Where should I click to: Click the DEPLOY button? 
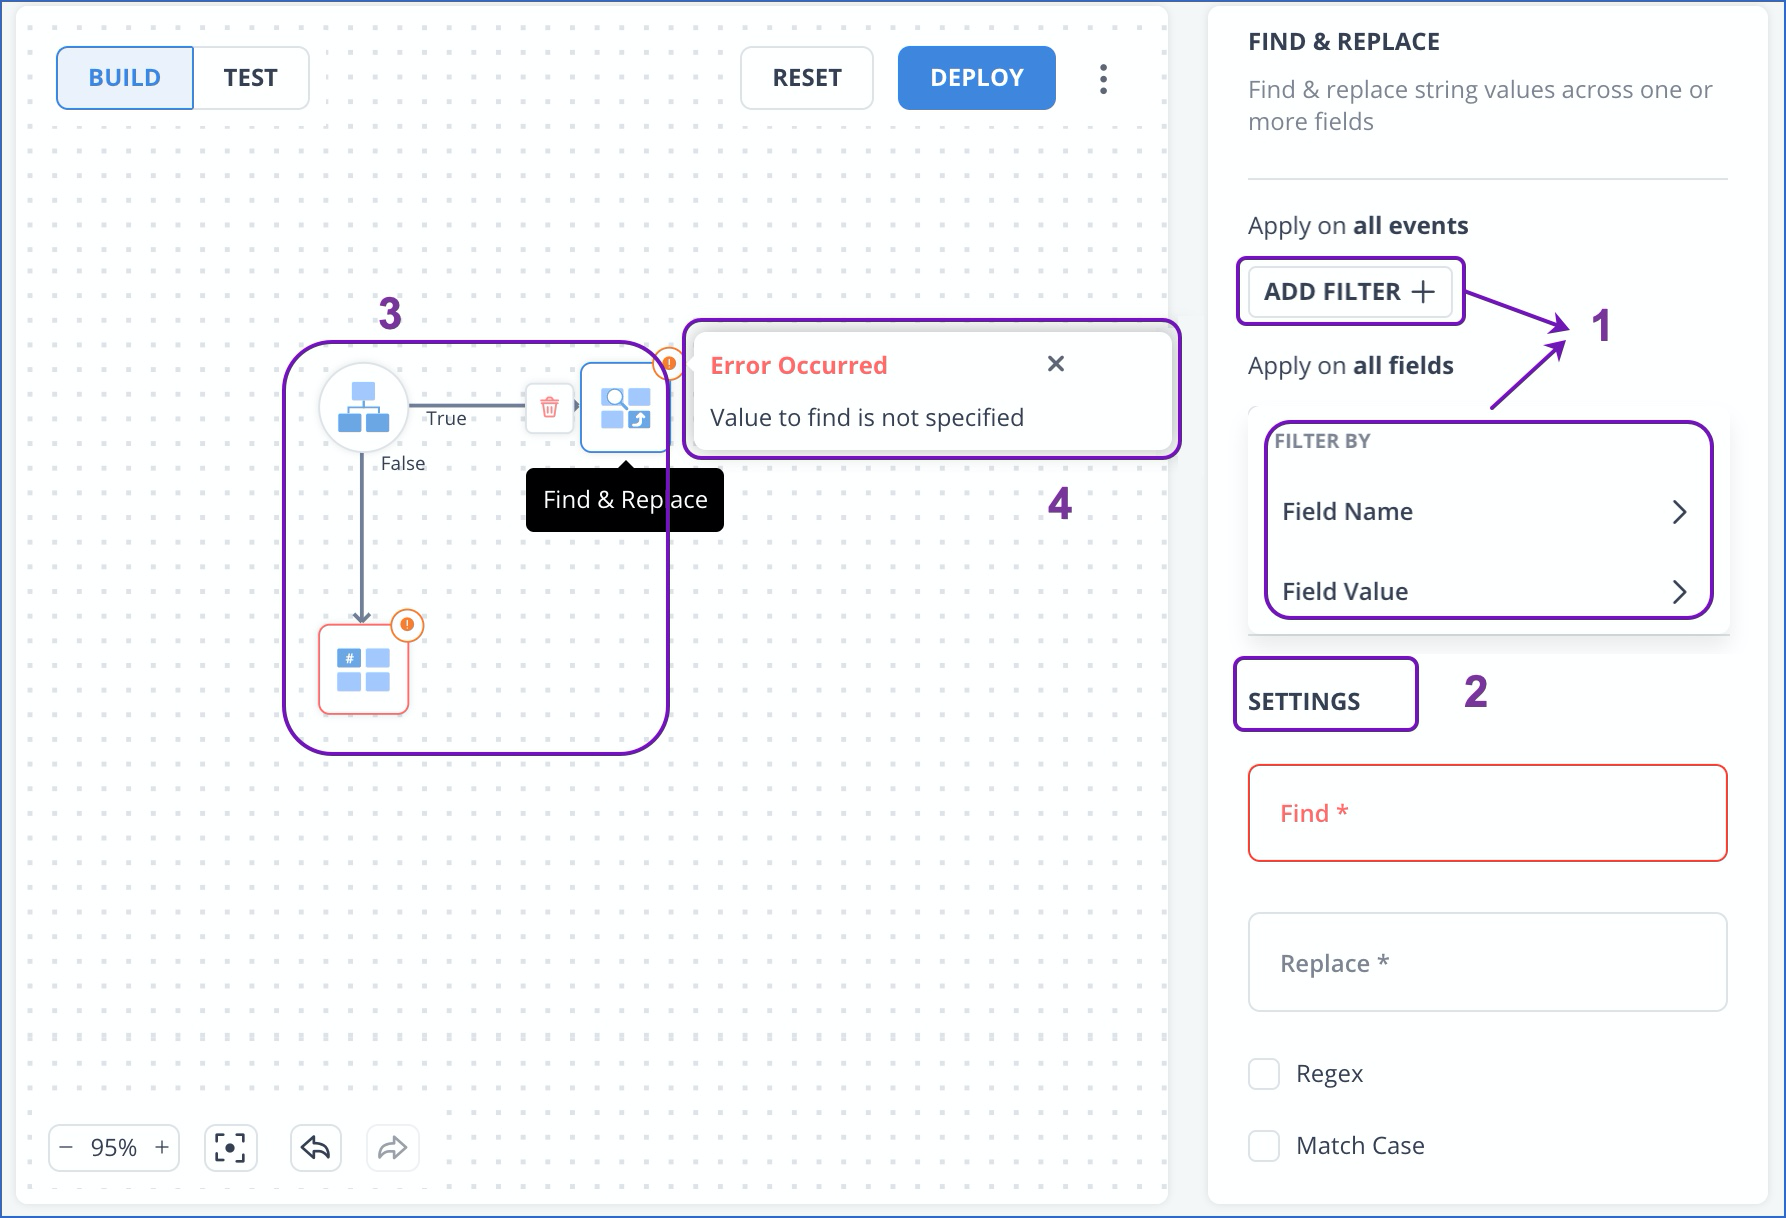(975, 77)
